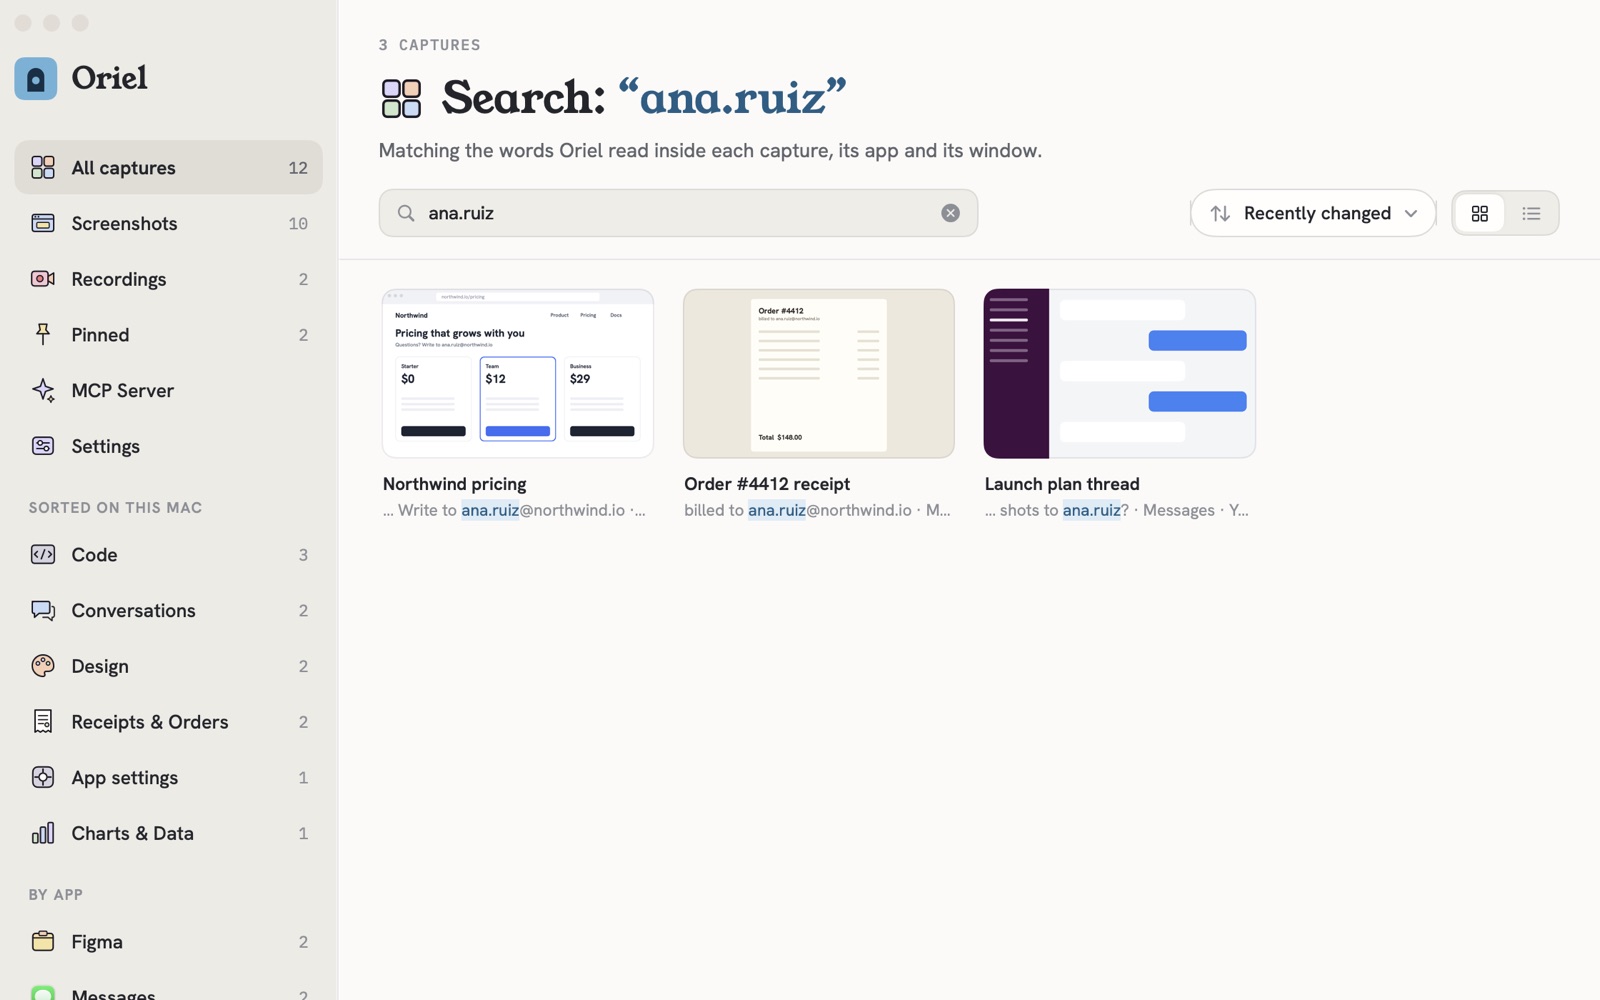Filter by Receipts & Orders
Screen dimensions: 1600x1000
pyautogui.click(x=168, y=721)
